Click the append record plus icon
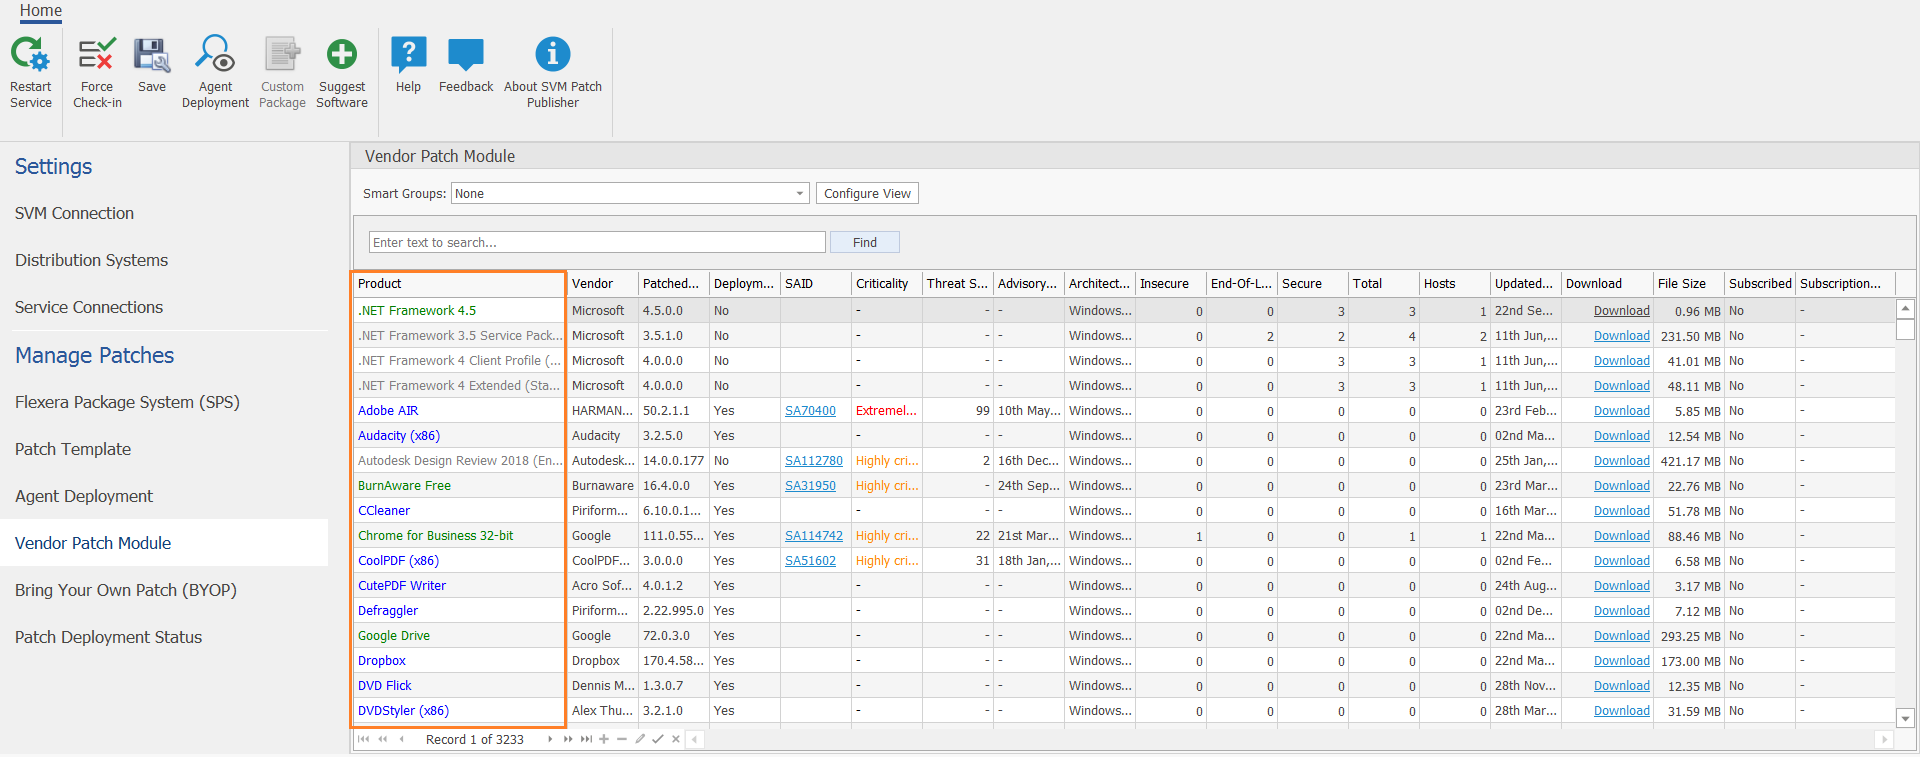The image size is (1920, 757). (604, 739)
